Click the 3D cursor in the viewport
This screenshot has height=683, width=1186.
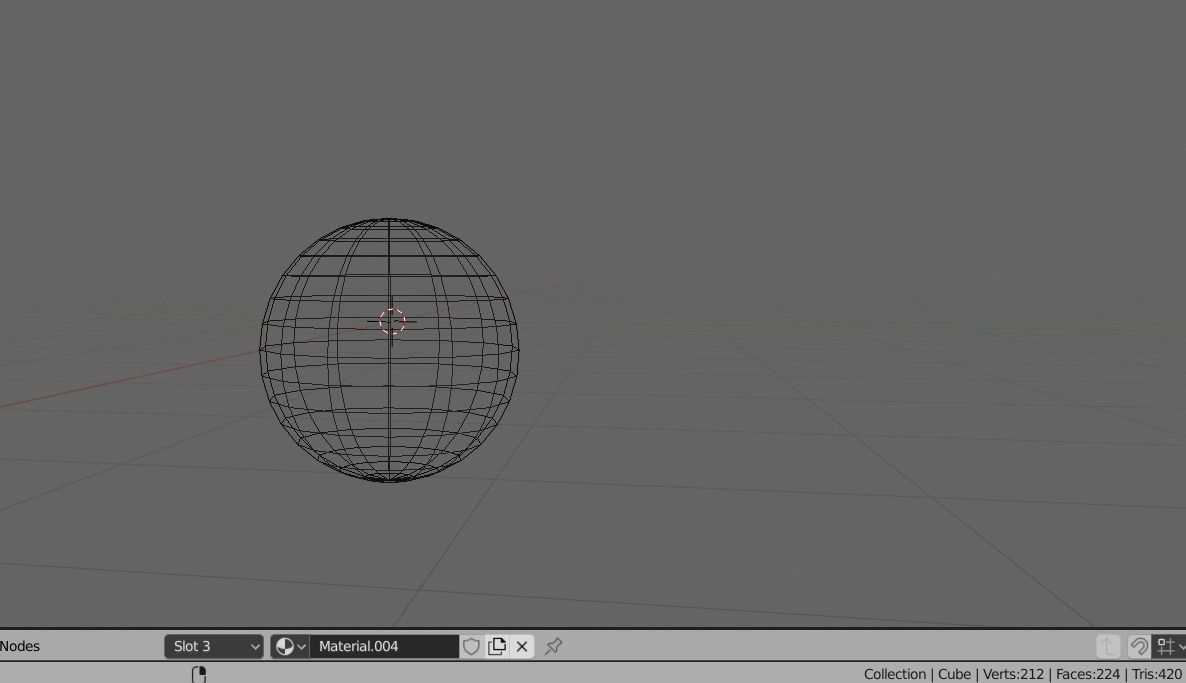[x=391, y=321]
